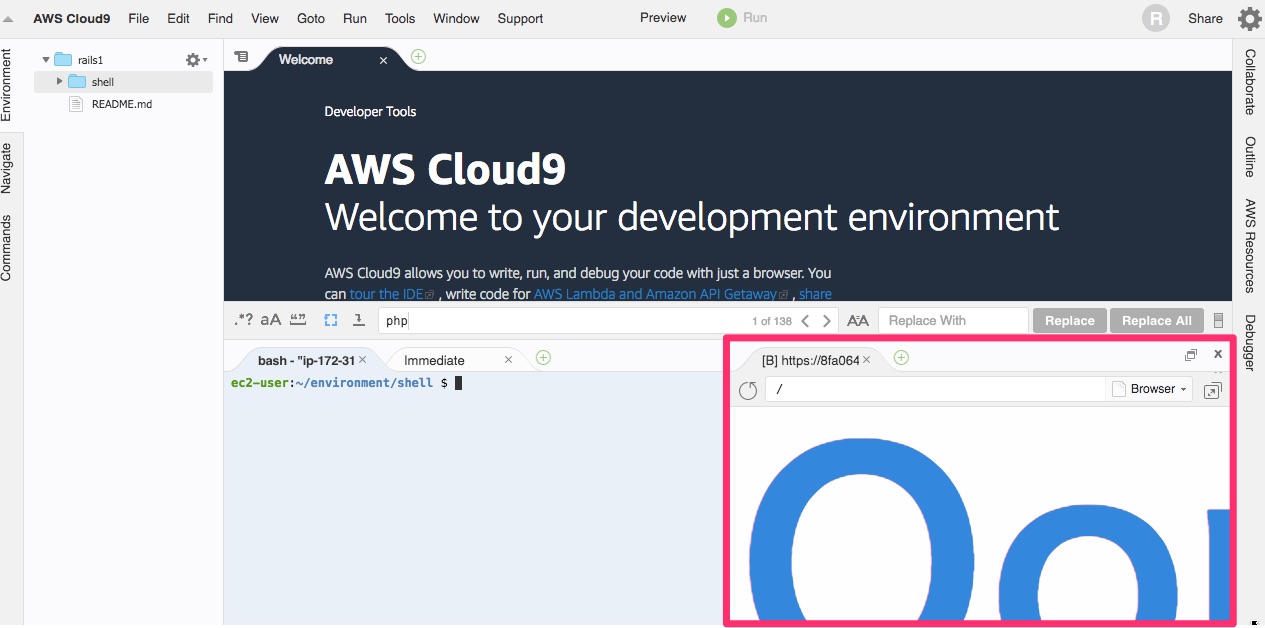Screen dimensions: 1265x628
Task: Close the [B] https://8fa064 preview tab
Action: pyautogui.click(x=867, y=360)
